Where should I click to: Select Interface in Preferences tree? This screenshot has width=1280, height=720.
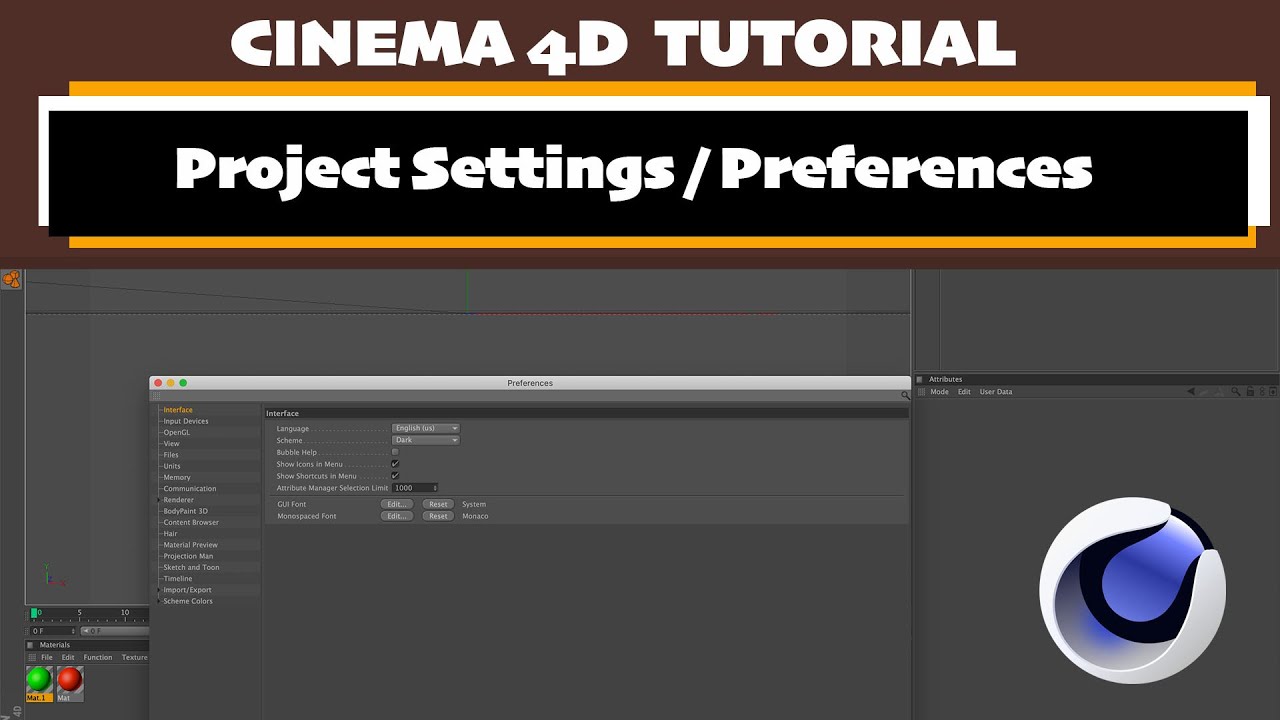pyautogui.click(x=178, y=410)
